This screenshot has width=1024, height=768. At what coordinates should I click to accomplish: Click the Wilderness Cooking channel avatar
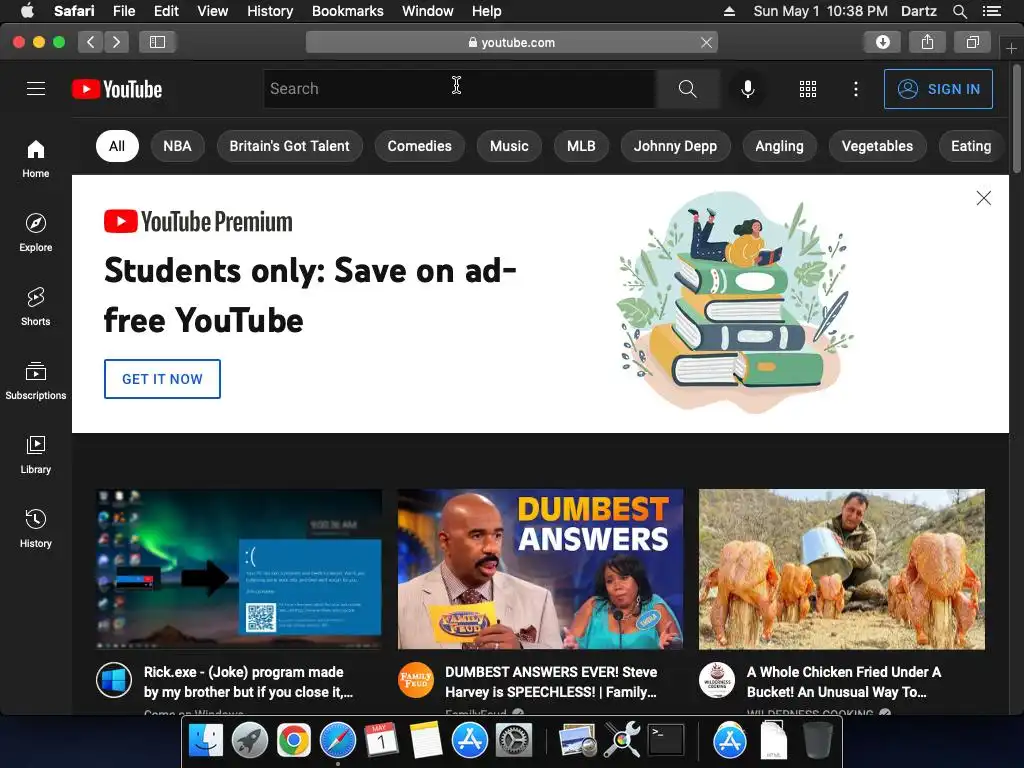point(716,680)
